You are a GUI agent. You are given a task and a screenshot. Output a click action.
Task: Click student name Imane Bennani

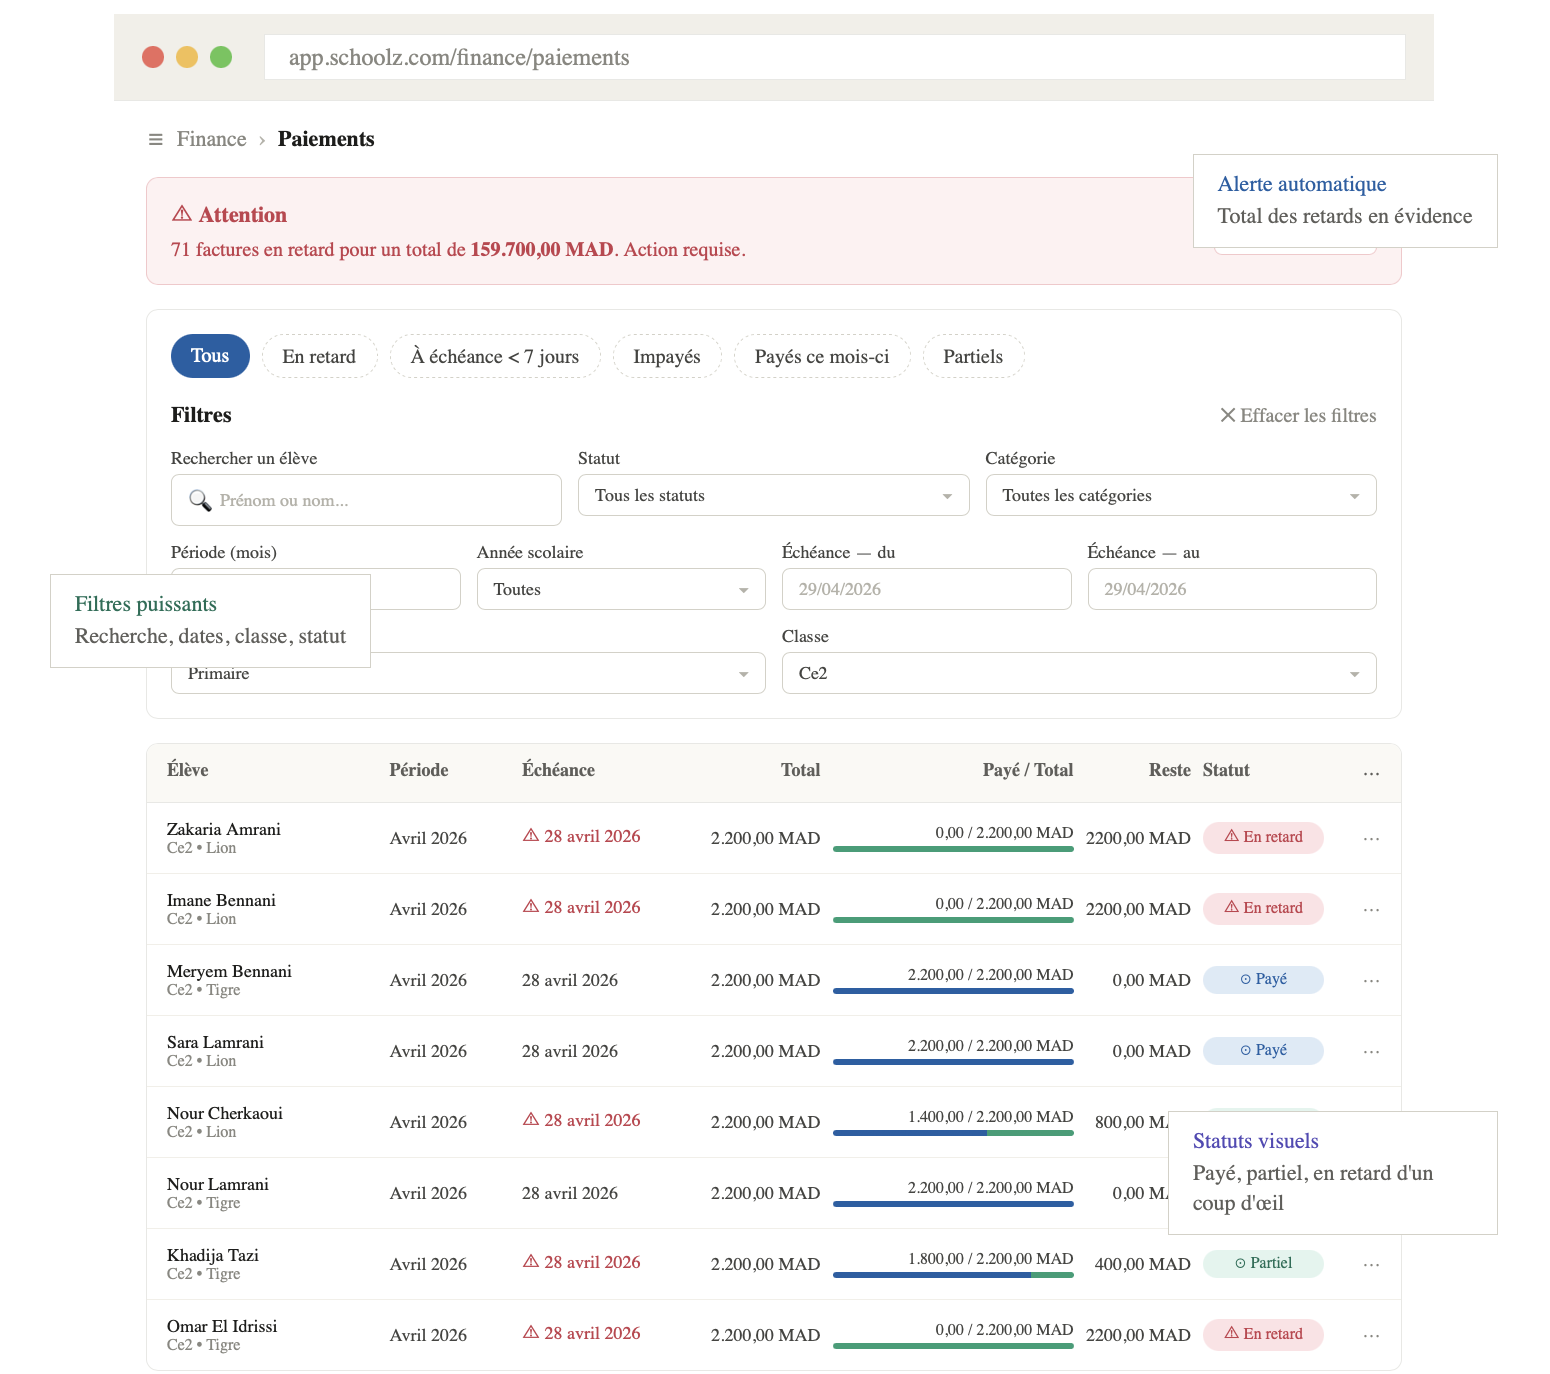tap(221, 900)
